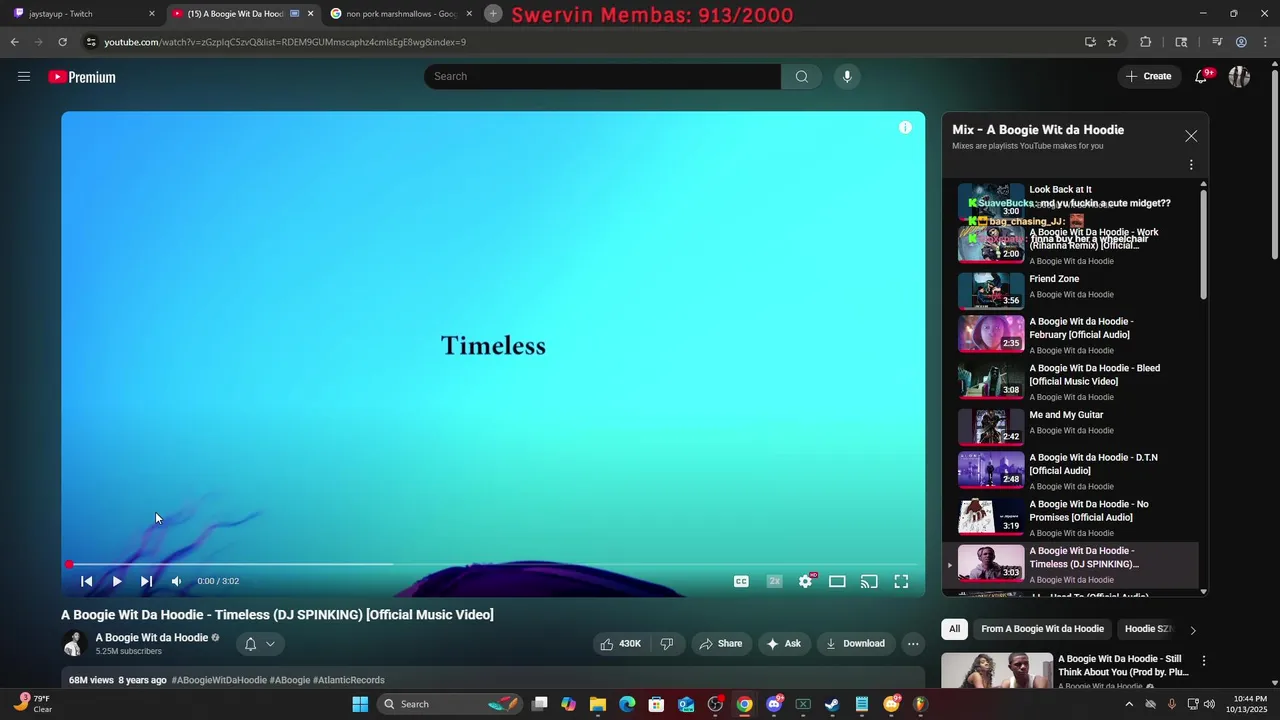
Task: Share the video
Action: 720,644
